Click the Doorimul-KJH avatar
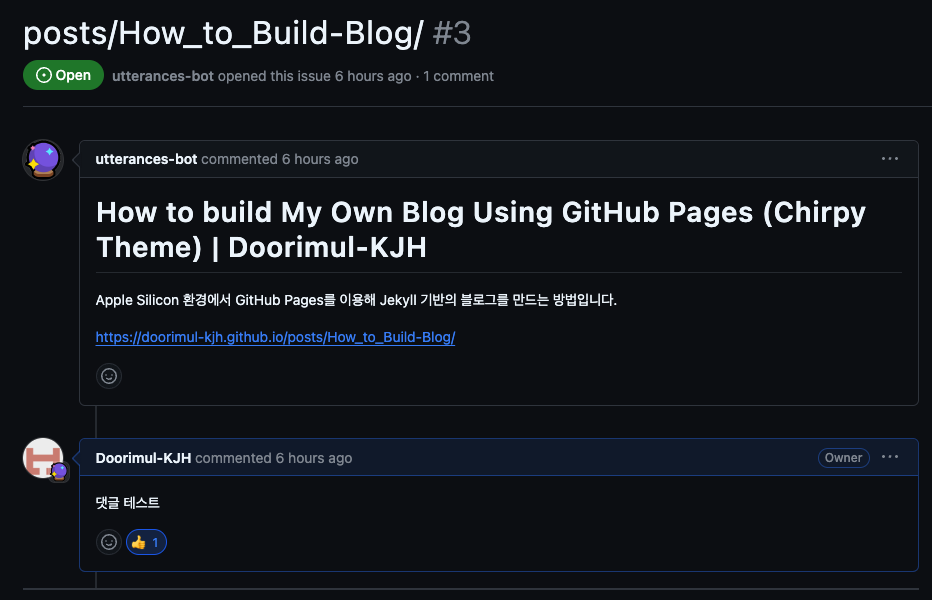This screenshot has width=932, height=600. [x=42, y=457]
